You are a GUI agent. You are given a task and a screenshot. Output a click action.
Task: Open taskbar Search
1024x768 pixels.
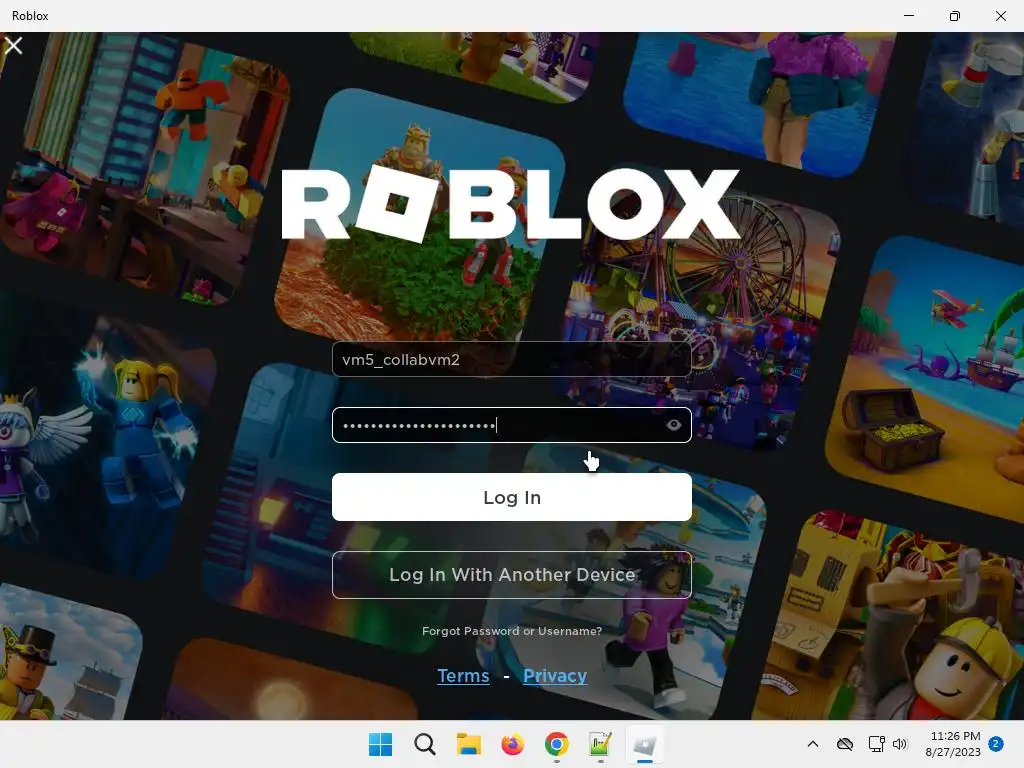tap(424, 744)
